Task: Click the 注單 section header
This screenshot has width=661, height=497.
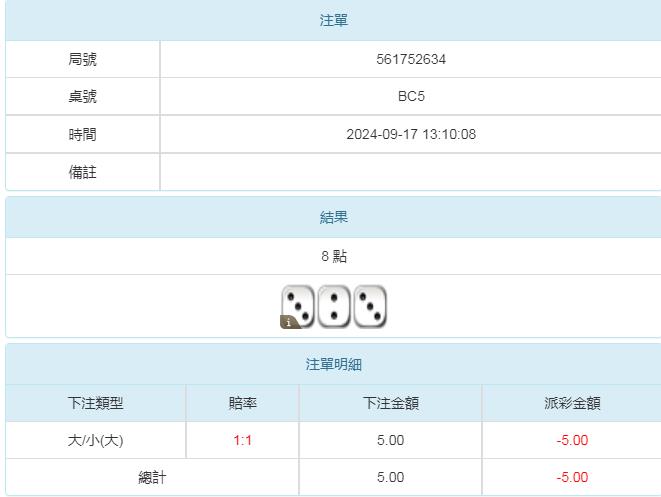Action: pyautogui.click(x=334, y=20)
